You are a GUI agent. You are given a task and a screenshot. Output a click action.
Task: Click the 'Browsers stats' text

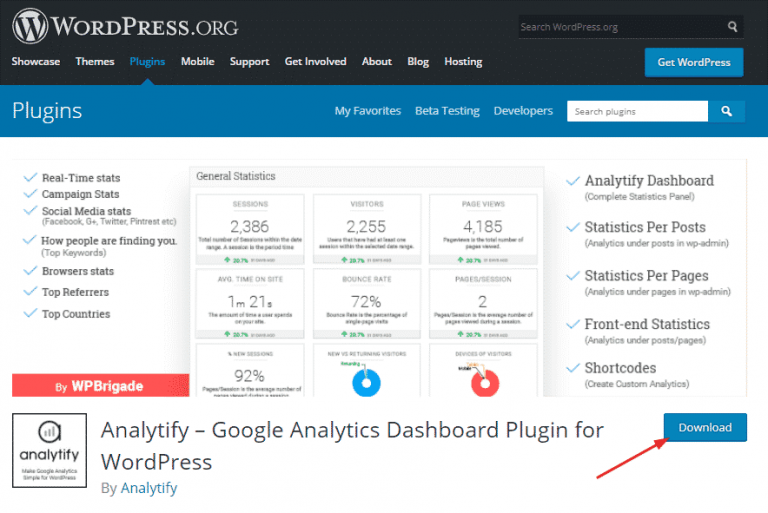[x=78, y=271]
